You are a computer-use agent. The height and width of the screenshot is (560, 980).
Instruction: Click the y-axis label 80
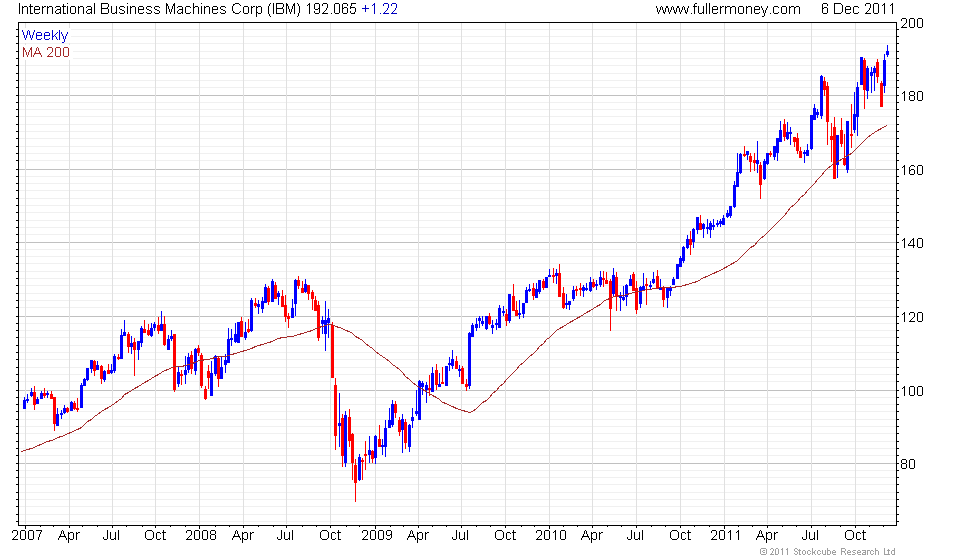[x=908, y=464]
